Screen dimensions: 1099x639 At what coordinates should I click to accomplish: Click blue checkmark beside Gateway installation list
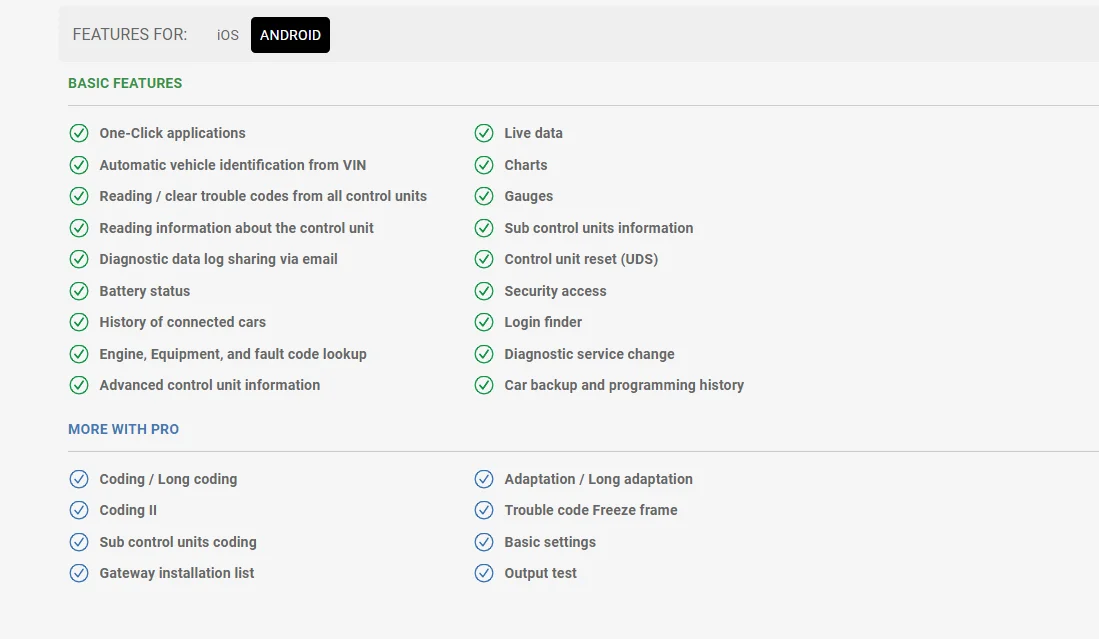79,573
